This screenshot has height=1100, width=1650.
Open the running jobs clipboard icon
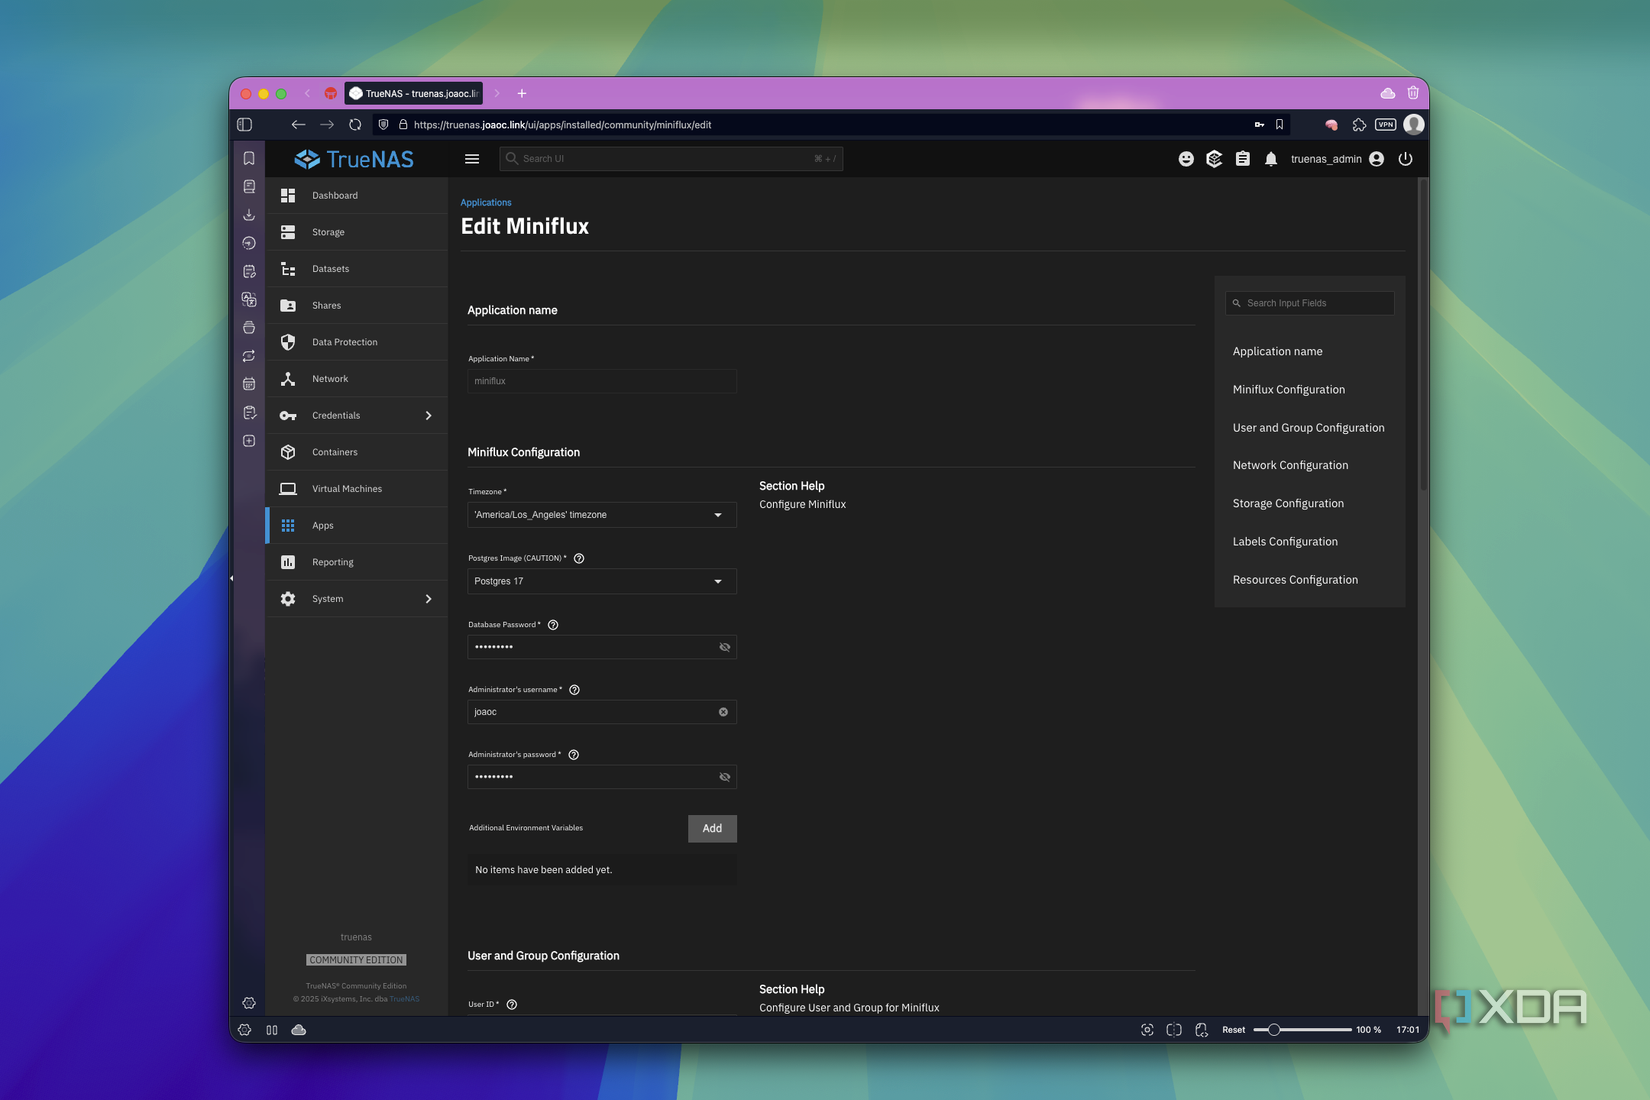coord(1242,158)
